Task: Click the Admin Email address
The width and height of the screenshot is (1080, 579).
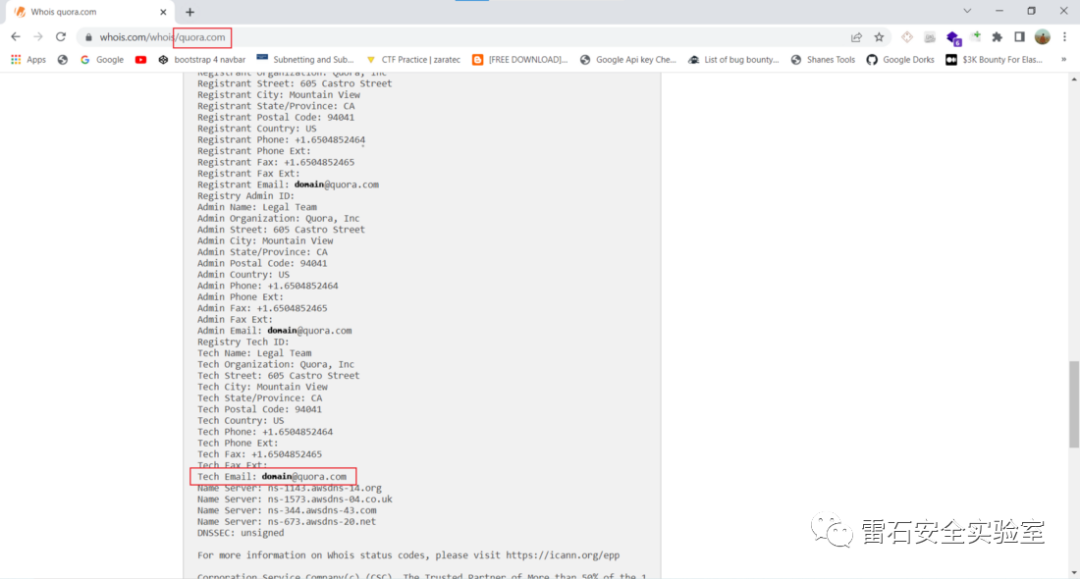Action: [309, 330]
